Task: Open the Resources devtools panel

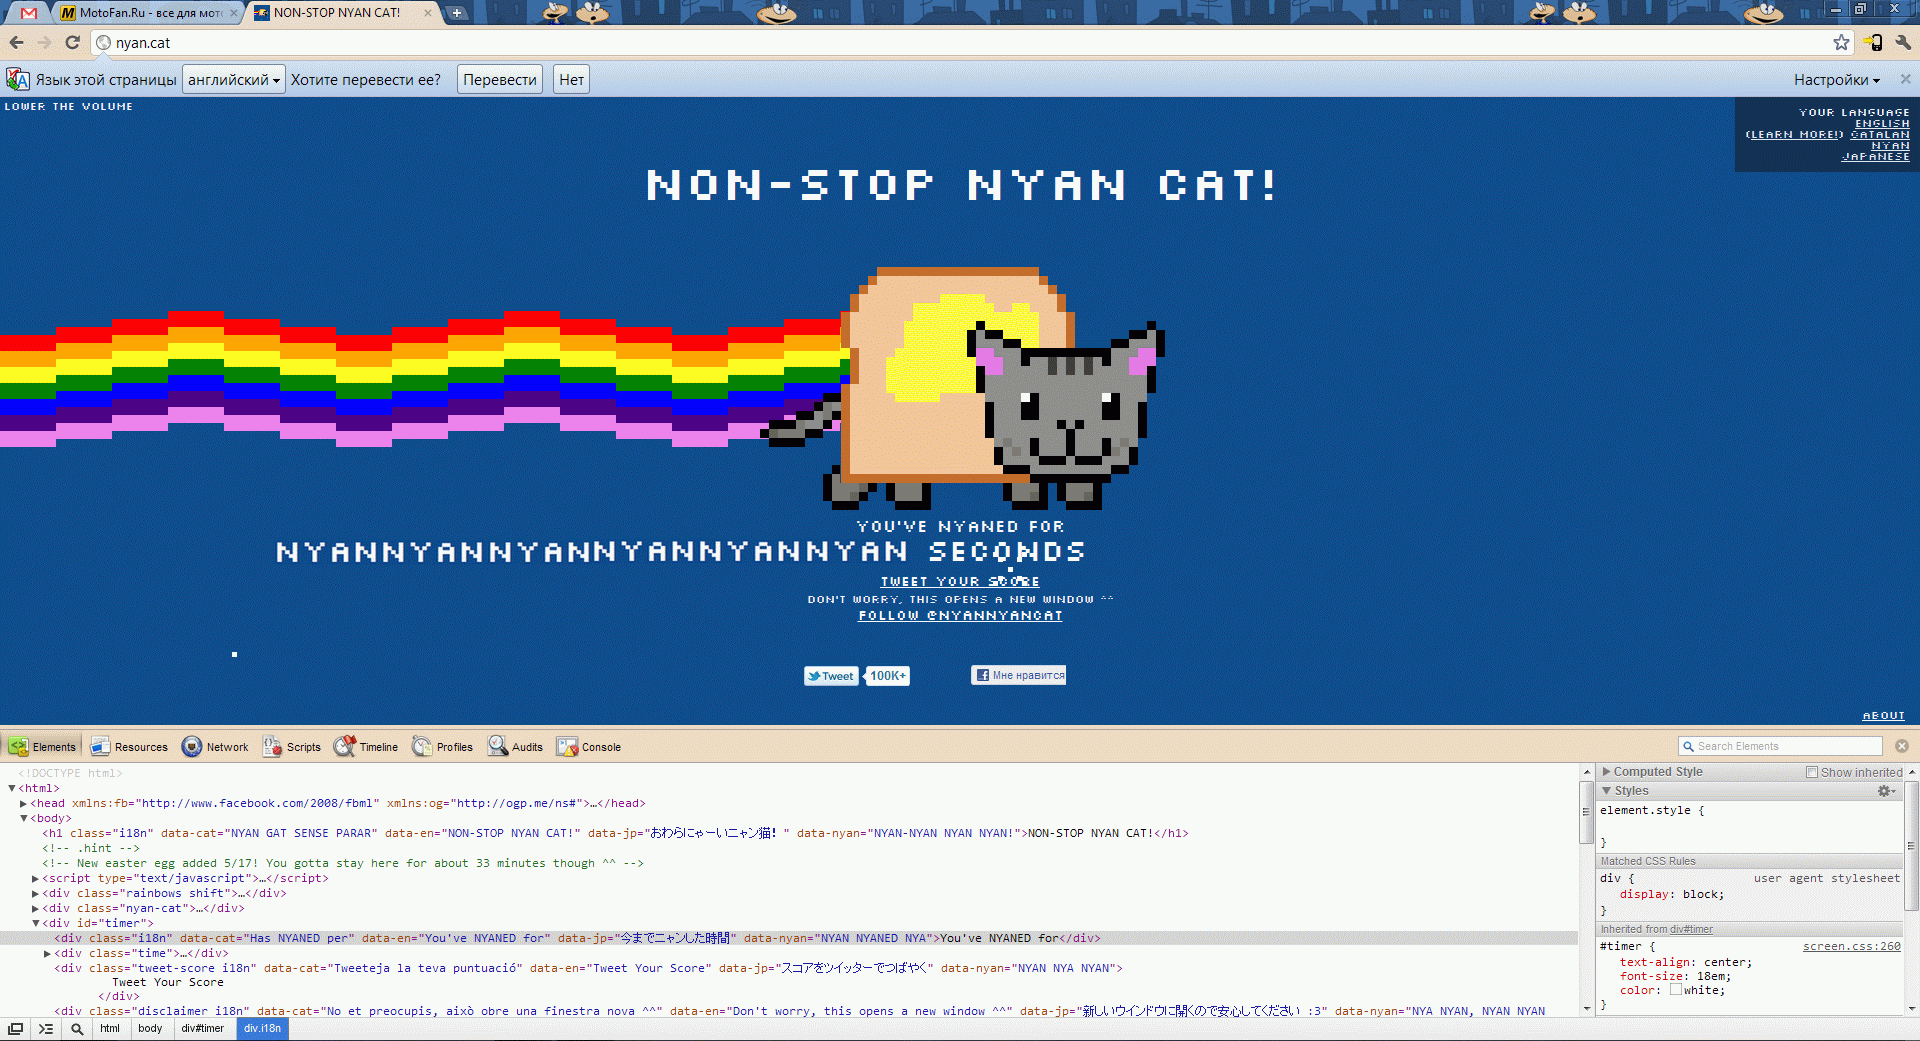Action: (129, 746)
